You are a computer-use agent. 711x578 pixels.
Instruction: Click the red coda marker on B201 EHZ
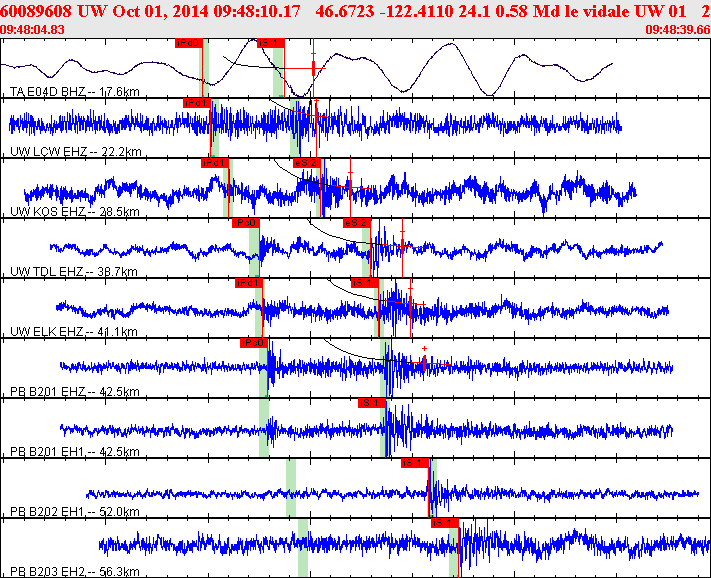point(424,363)
